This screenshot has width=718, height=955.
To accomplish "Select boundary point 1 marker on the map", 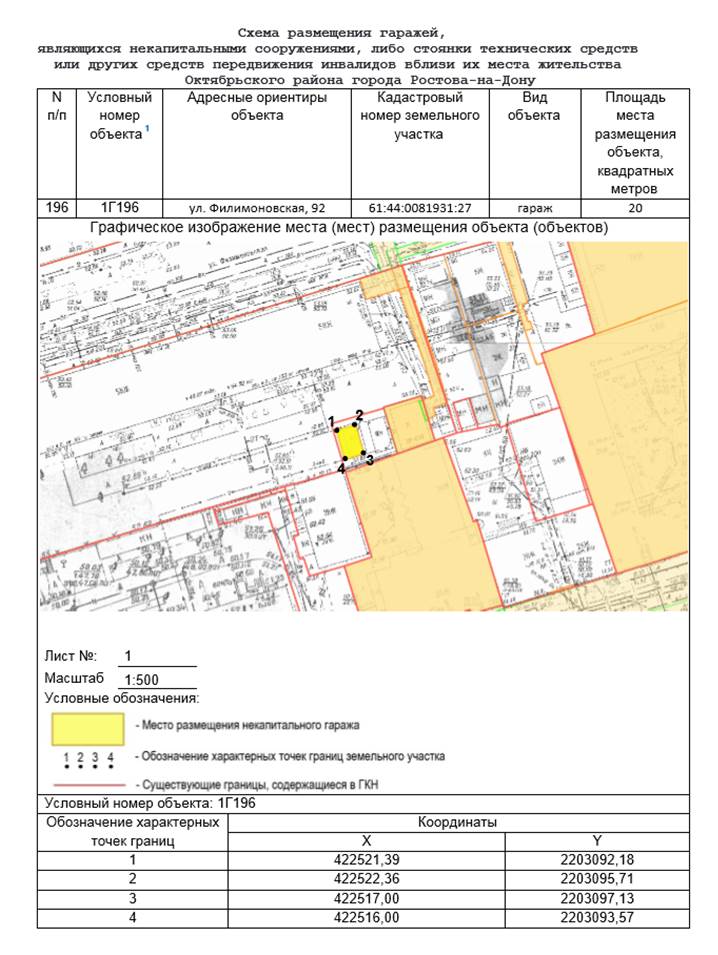I will [x=337, y=430].
